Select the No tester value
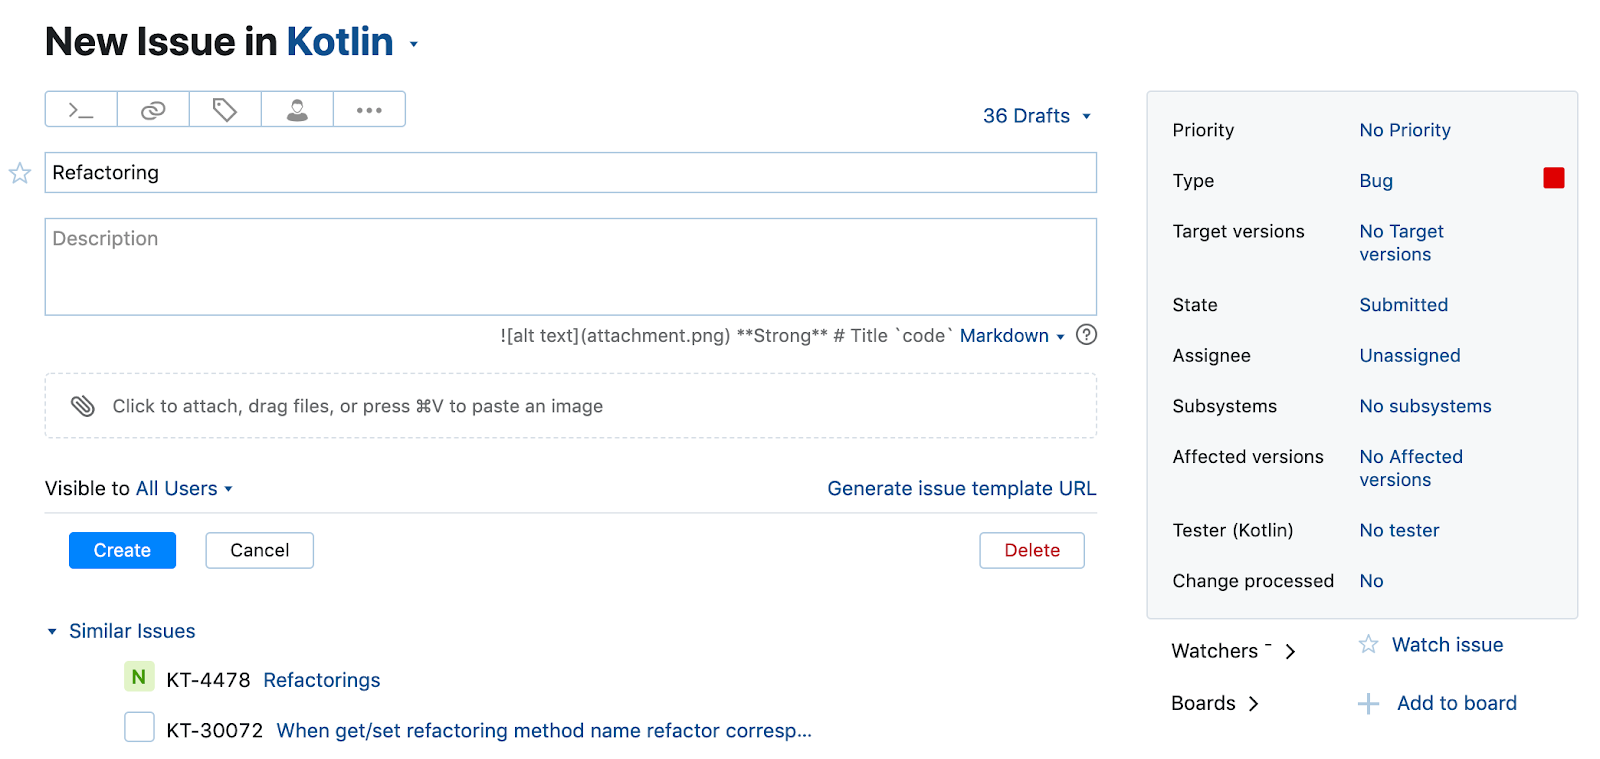 click(1399, 530)
